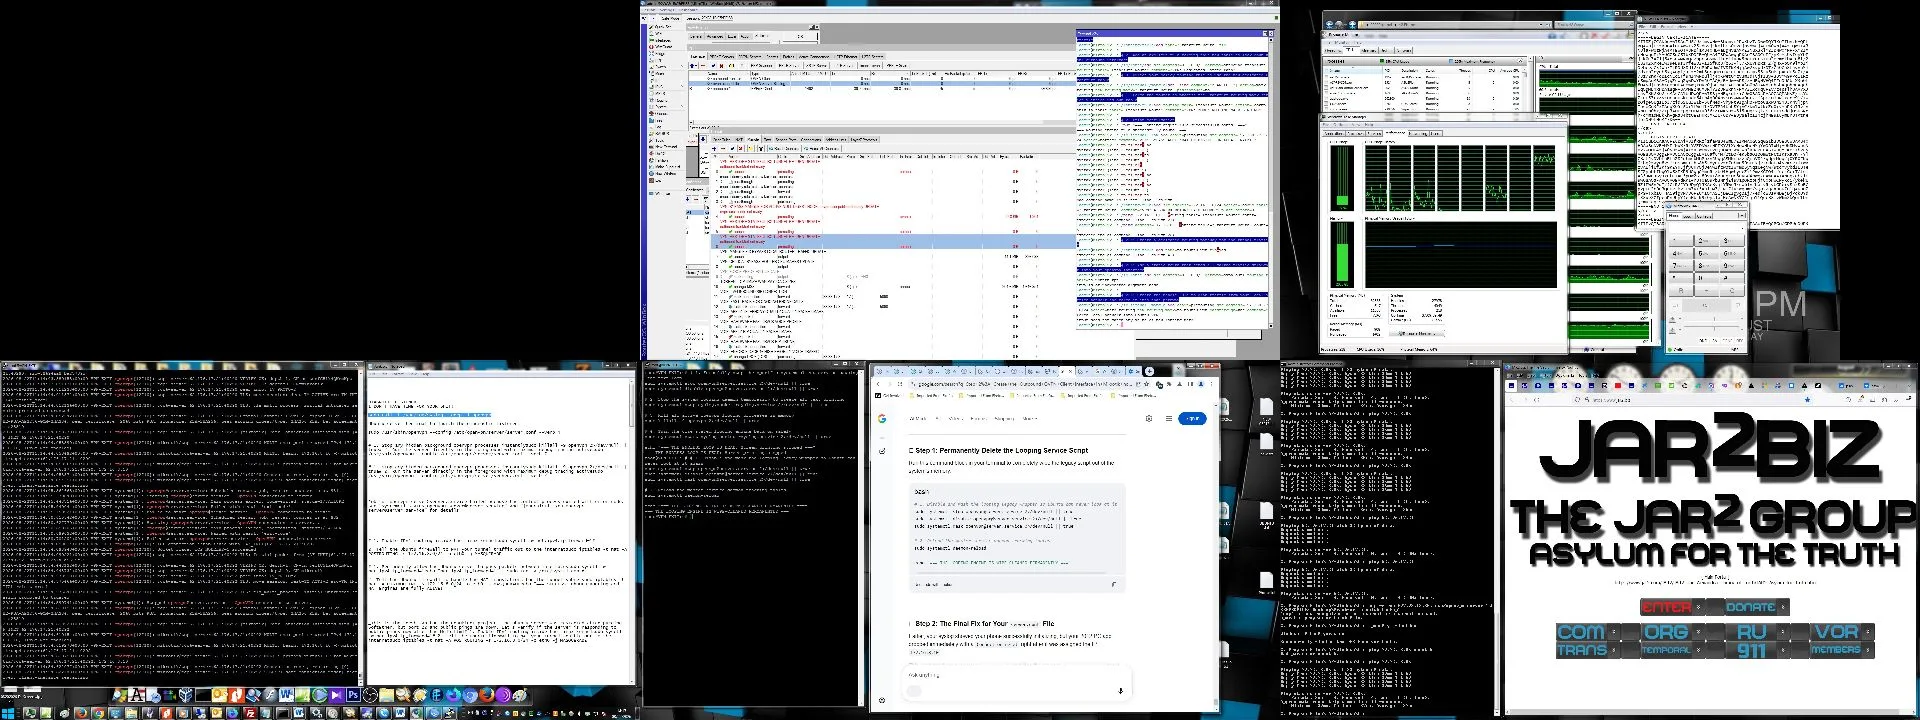Switch to the Videos tab in Google
The width and height of the screenshot is (1920, 720).
[955, 418]
